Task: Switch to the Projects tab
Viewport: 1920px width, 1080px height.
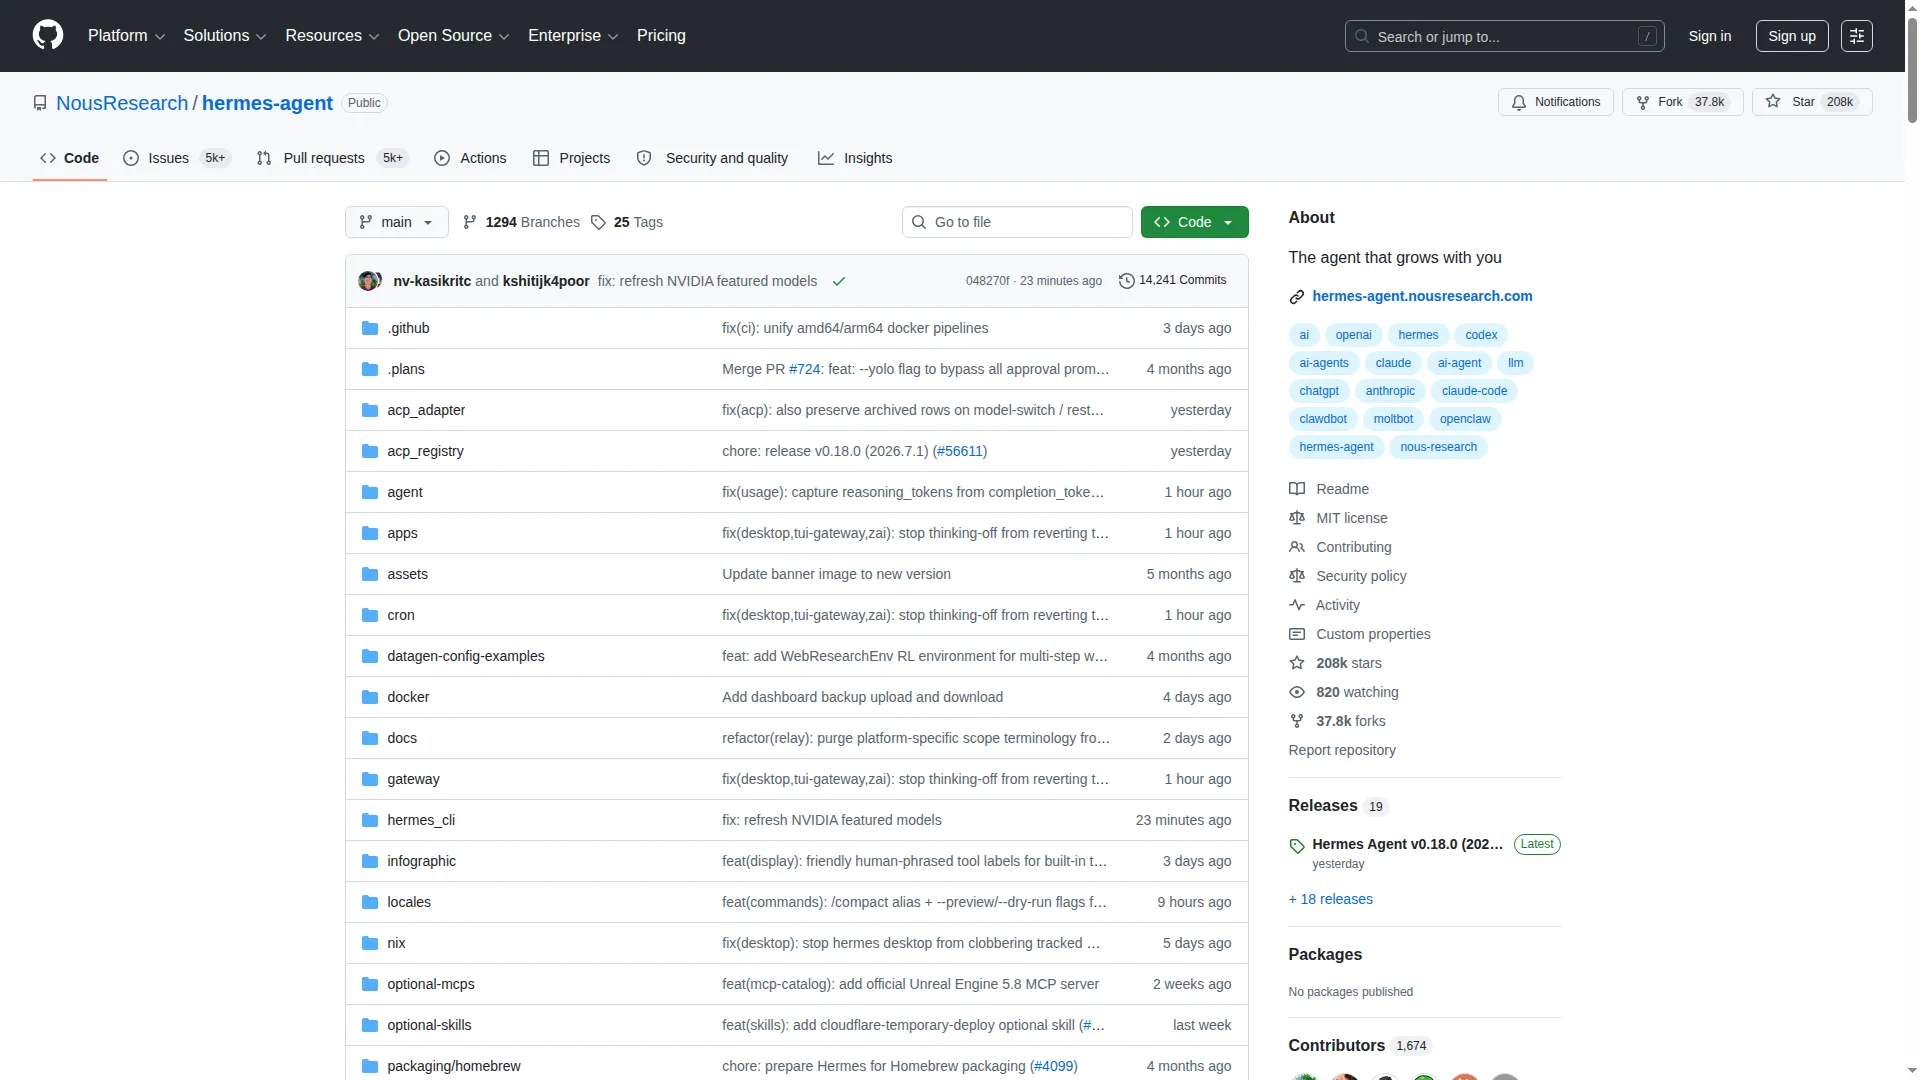Action: point(571,158)
